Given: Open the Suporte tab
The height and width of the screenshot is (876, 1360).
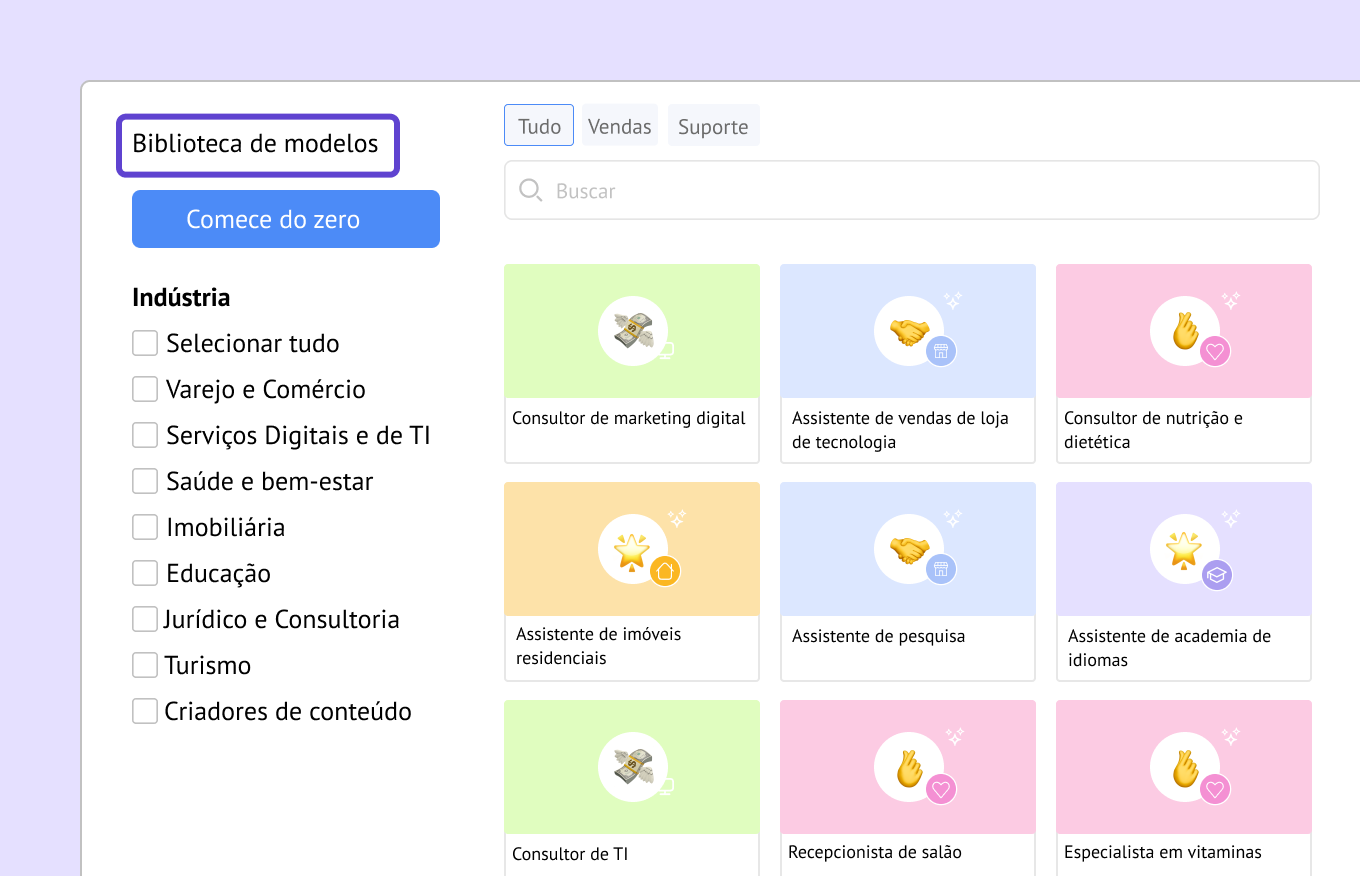Looking at the screenshot, I should tap(713, 126).
